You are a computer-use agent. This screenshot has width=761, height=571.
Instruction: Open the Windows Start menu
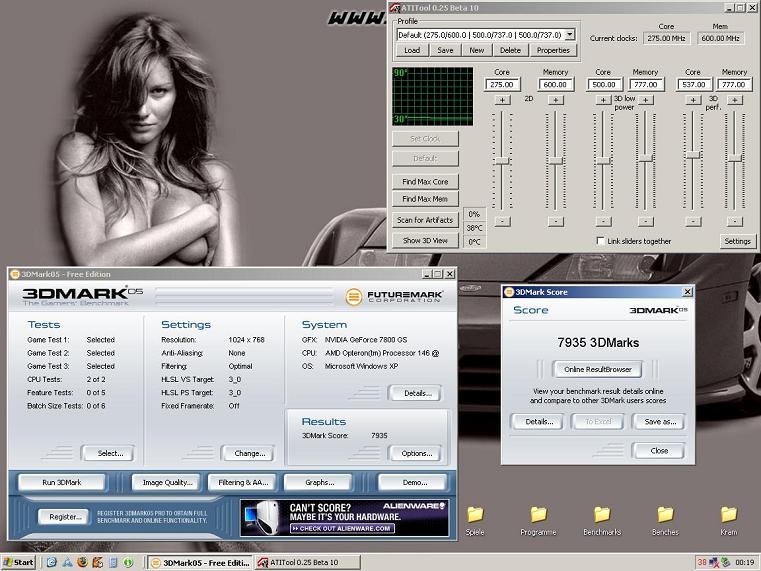18,562
